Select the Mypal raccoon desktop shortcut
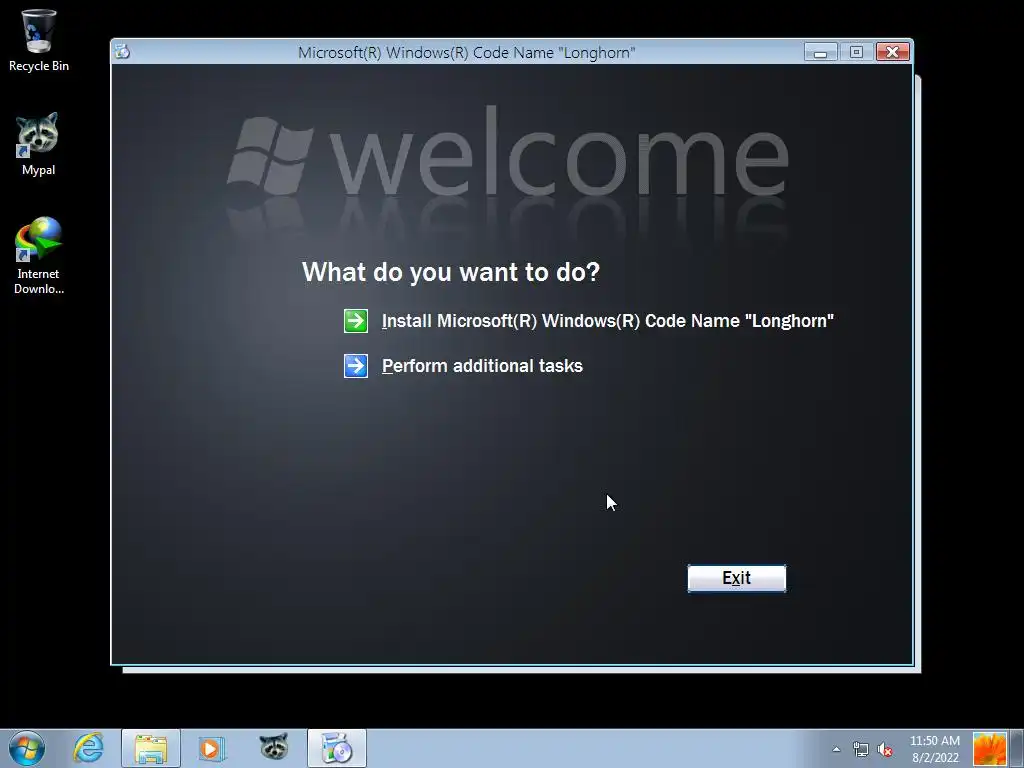Screen dimensions: 1024x768 (39, 144)
